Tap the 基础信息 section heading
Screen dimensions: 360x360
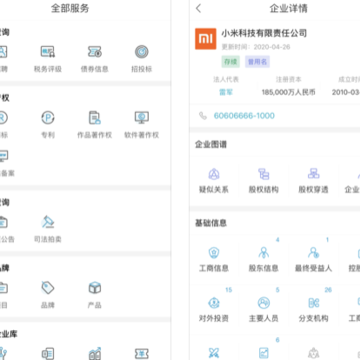click(211, 223)
